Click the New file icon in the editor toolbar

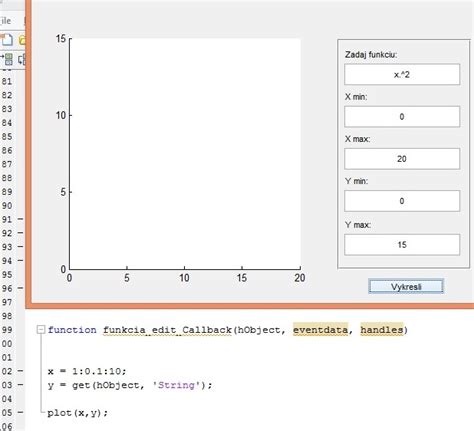tap(7, 40)
